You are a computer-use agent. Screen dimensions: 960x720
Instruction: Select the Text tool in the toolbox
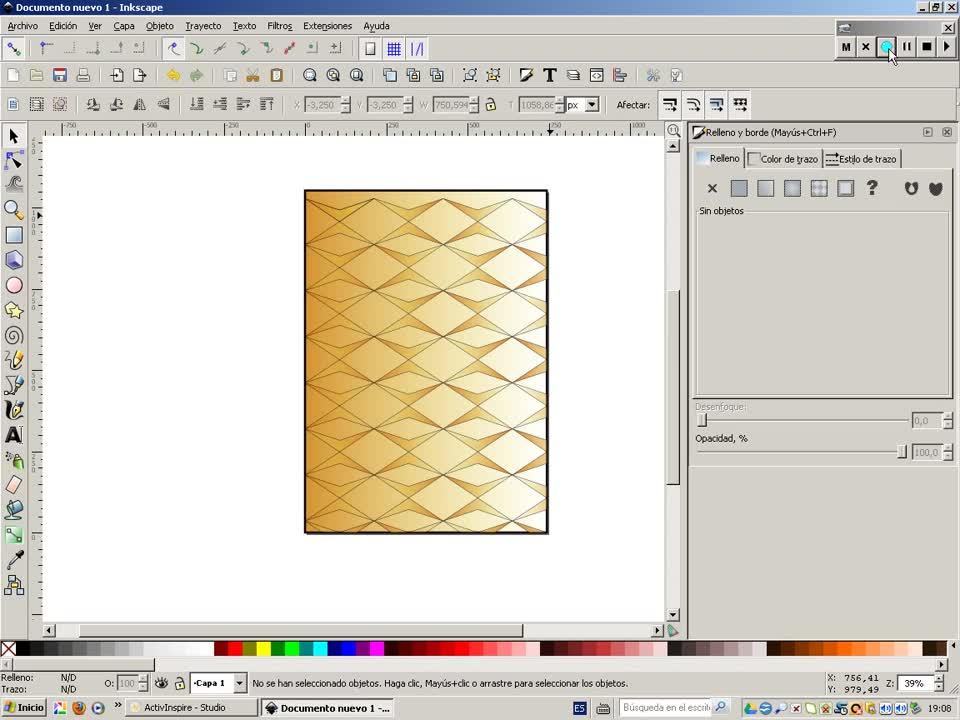14,435
